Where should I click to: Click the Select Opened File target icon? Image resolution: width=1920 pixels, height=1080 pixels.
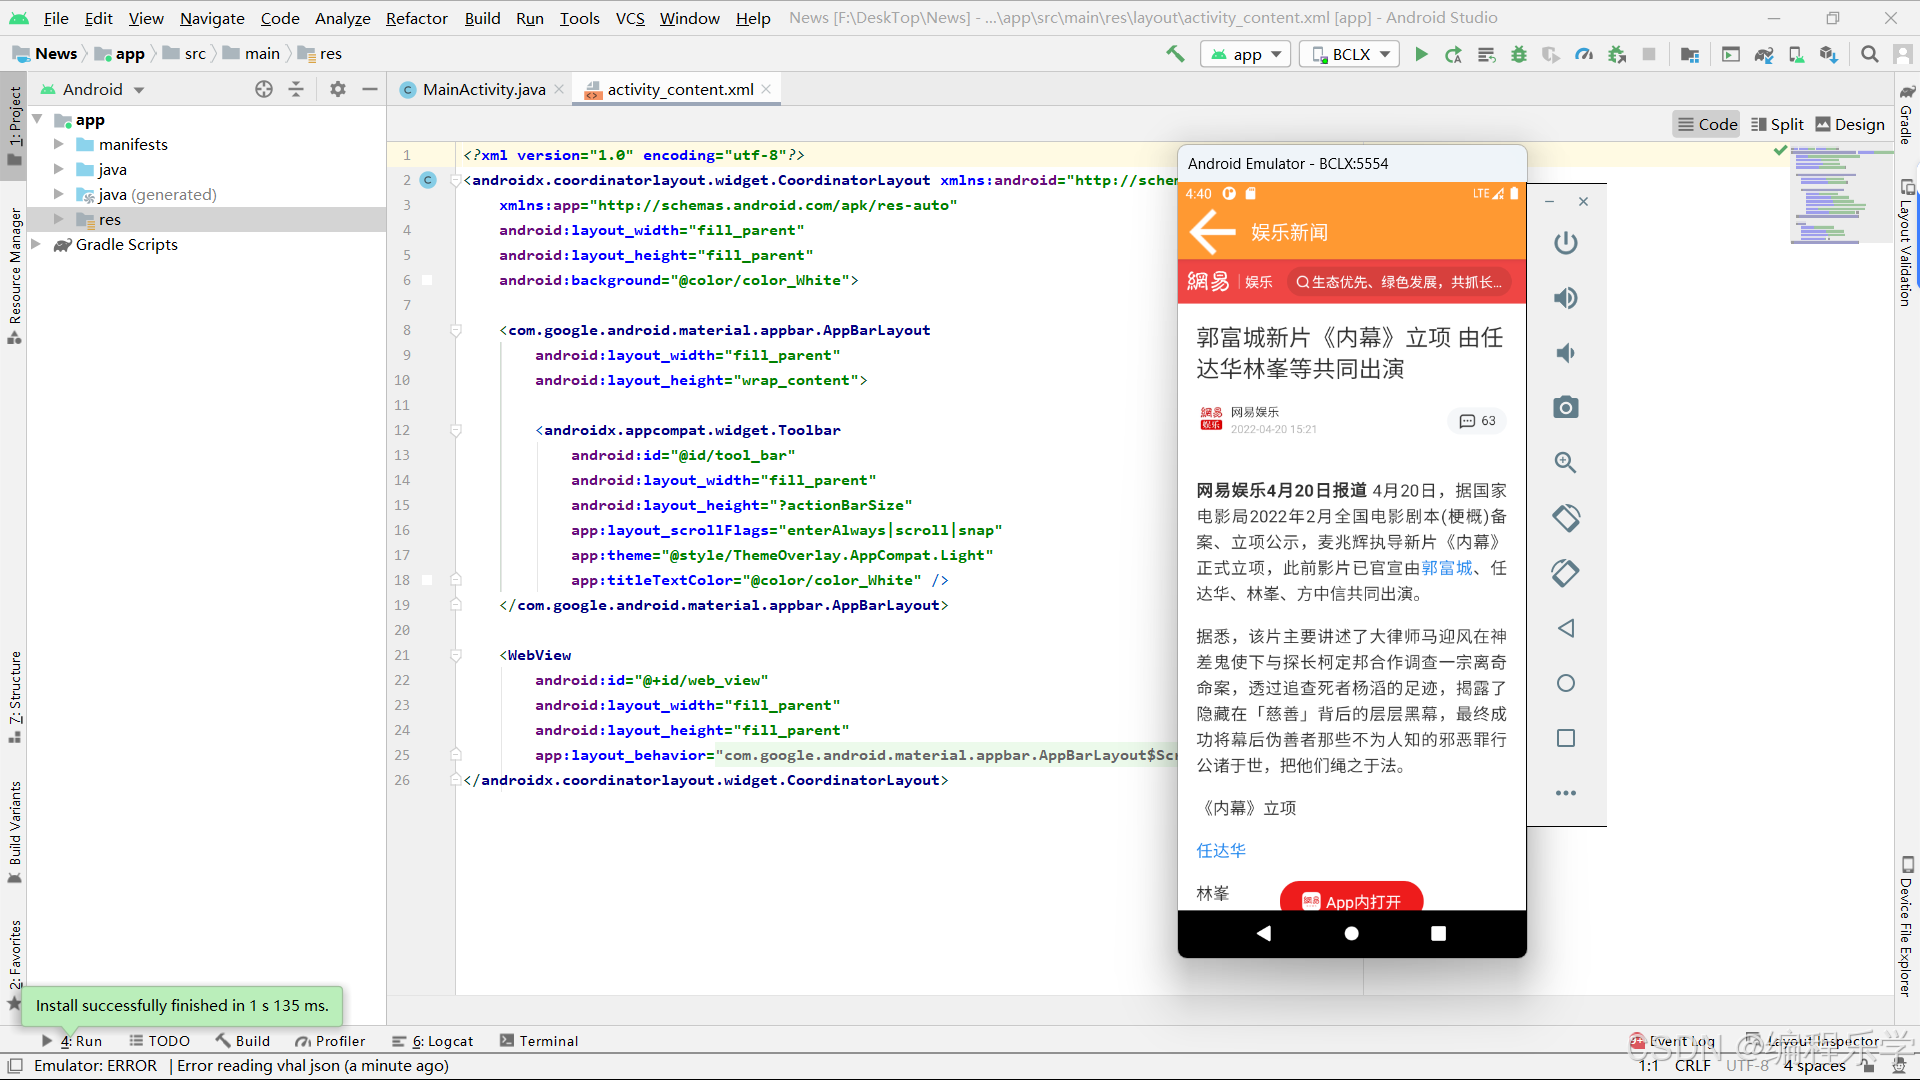pyautogui.click(x=264, y=89)
